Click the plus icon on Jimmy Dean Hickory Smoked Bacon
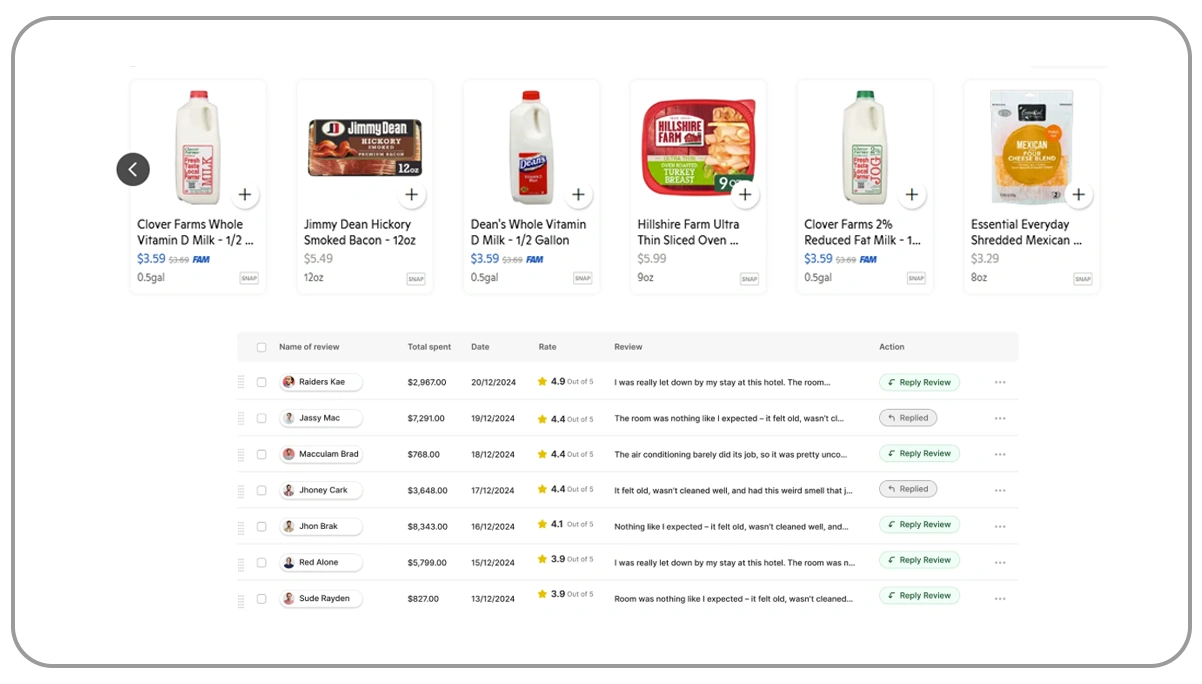 [412, 195]
